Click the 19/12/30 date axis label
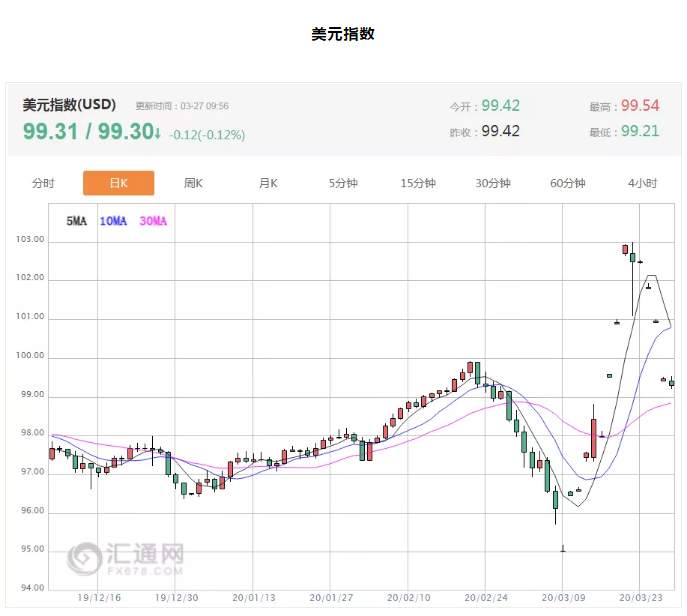 [177, 598]
